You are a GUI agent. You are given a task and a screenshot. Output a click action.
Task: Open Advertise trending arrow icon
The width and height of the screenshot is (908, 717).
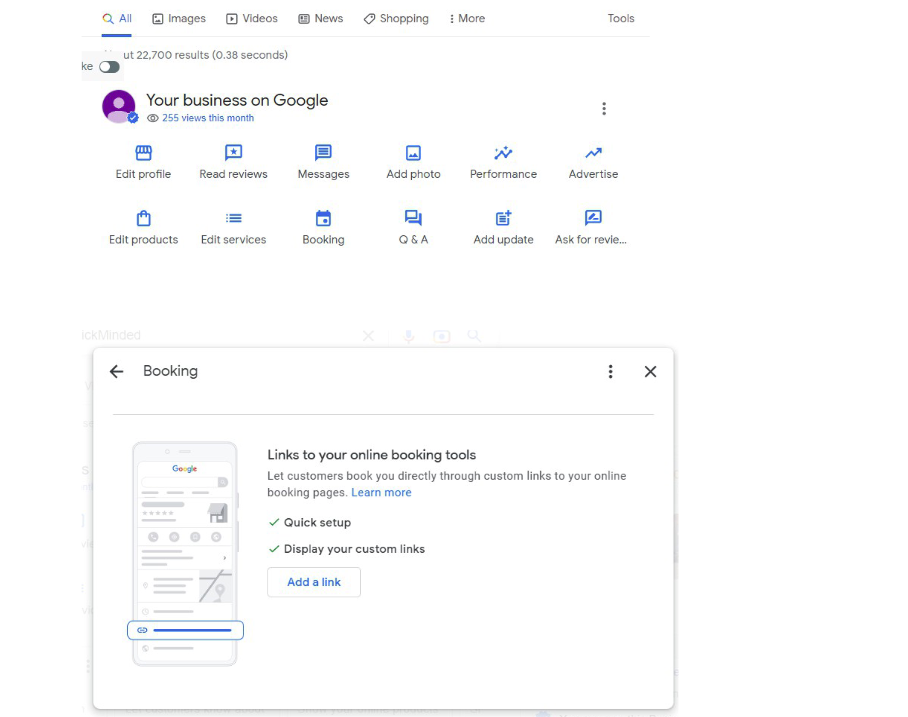point(593,153)
